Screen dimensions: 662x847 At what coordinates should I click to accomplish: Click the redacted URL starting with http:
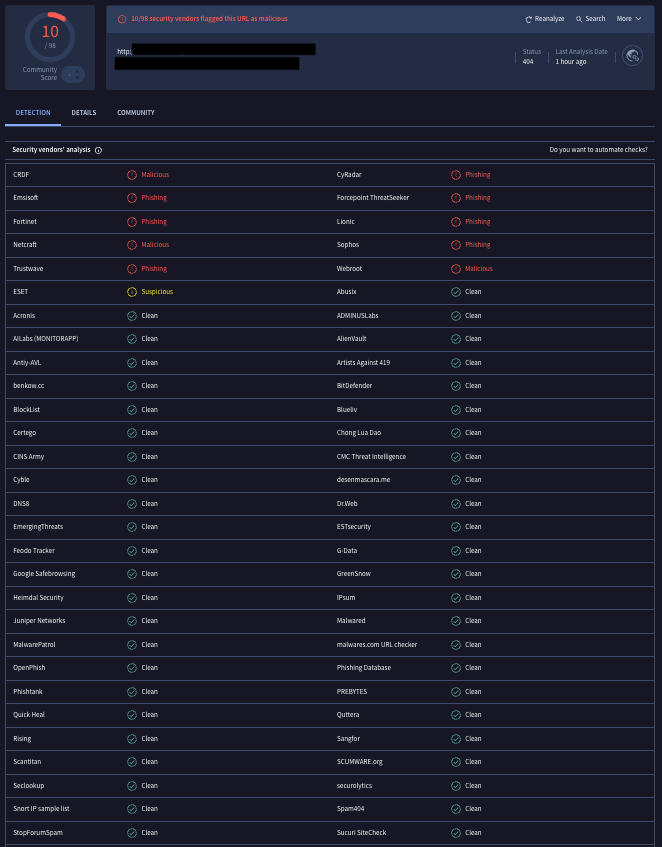click(215, 57)
